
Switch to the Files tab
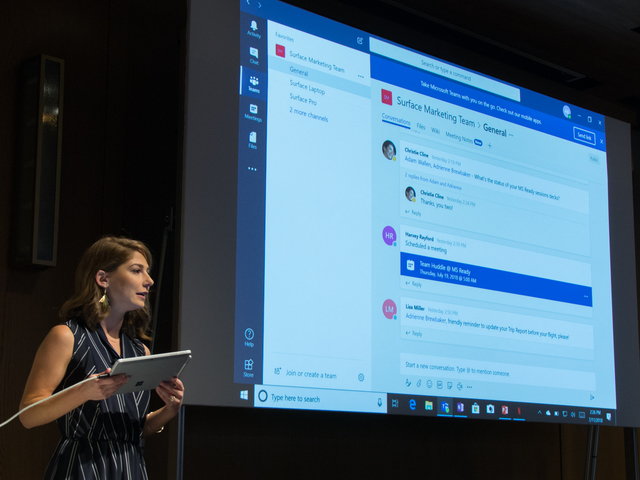421,129
